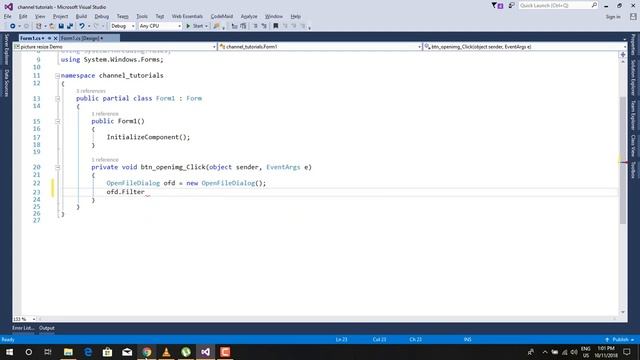Open the CodeMaid menu

tap(222, 16)
